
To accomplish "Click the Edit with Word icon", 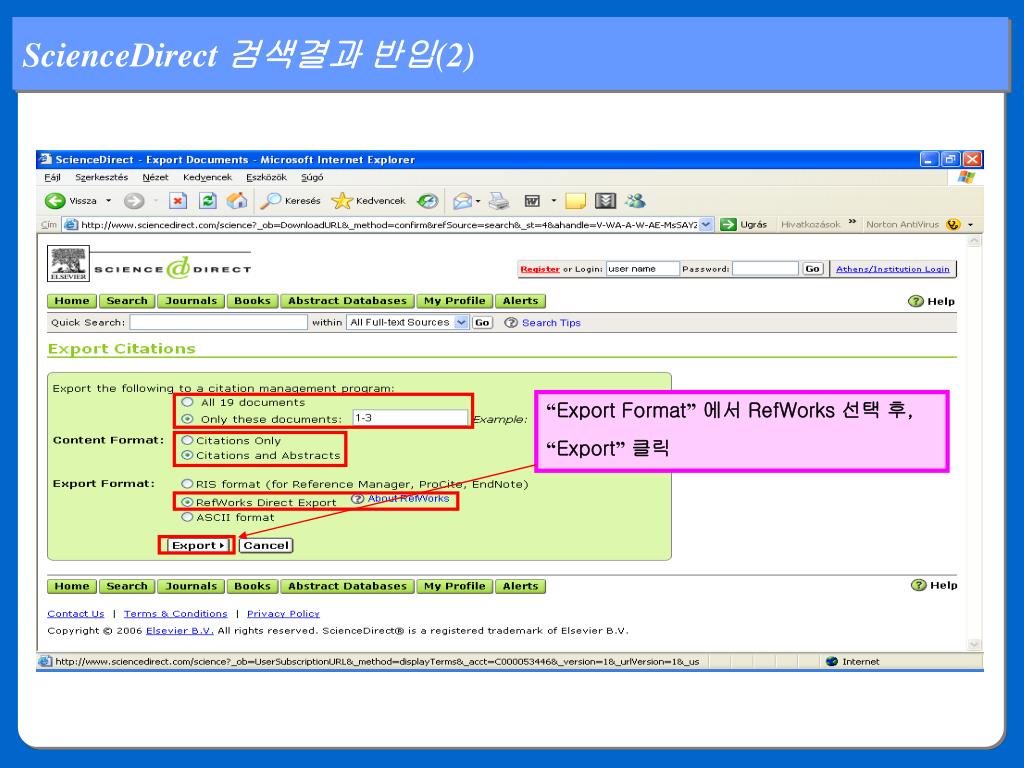I will pos(532,200).
